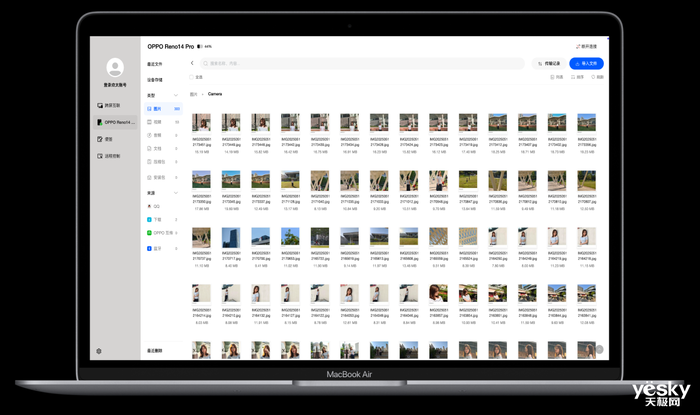The image size is (700, 415).
Task: Open the transfer records button
Action: coord(549,63)
